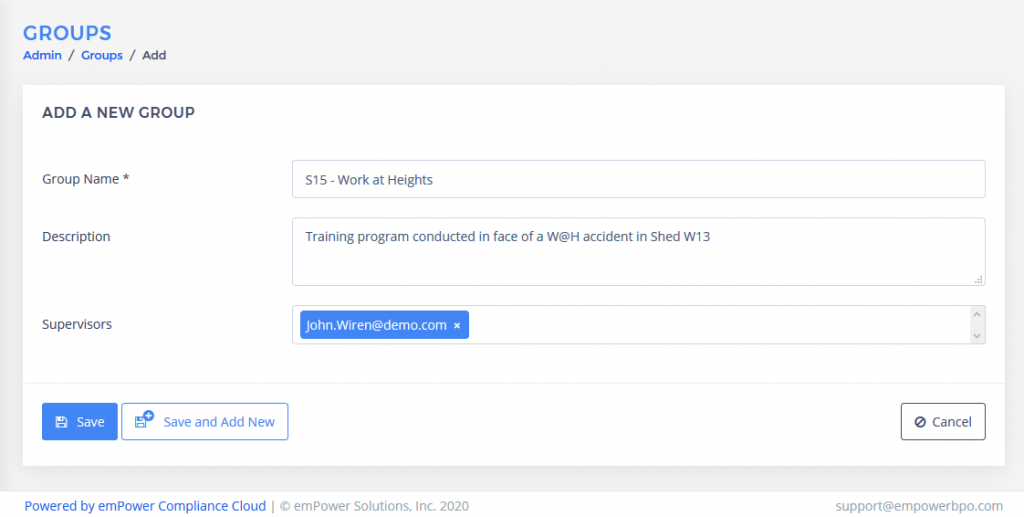This screenshot has height=517, width=1024.
Task: Click the Description field label
Action: point(76,237)
